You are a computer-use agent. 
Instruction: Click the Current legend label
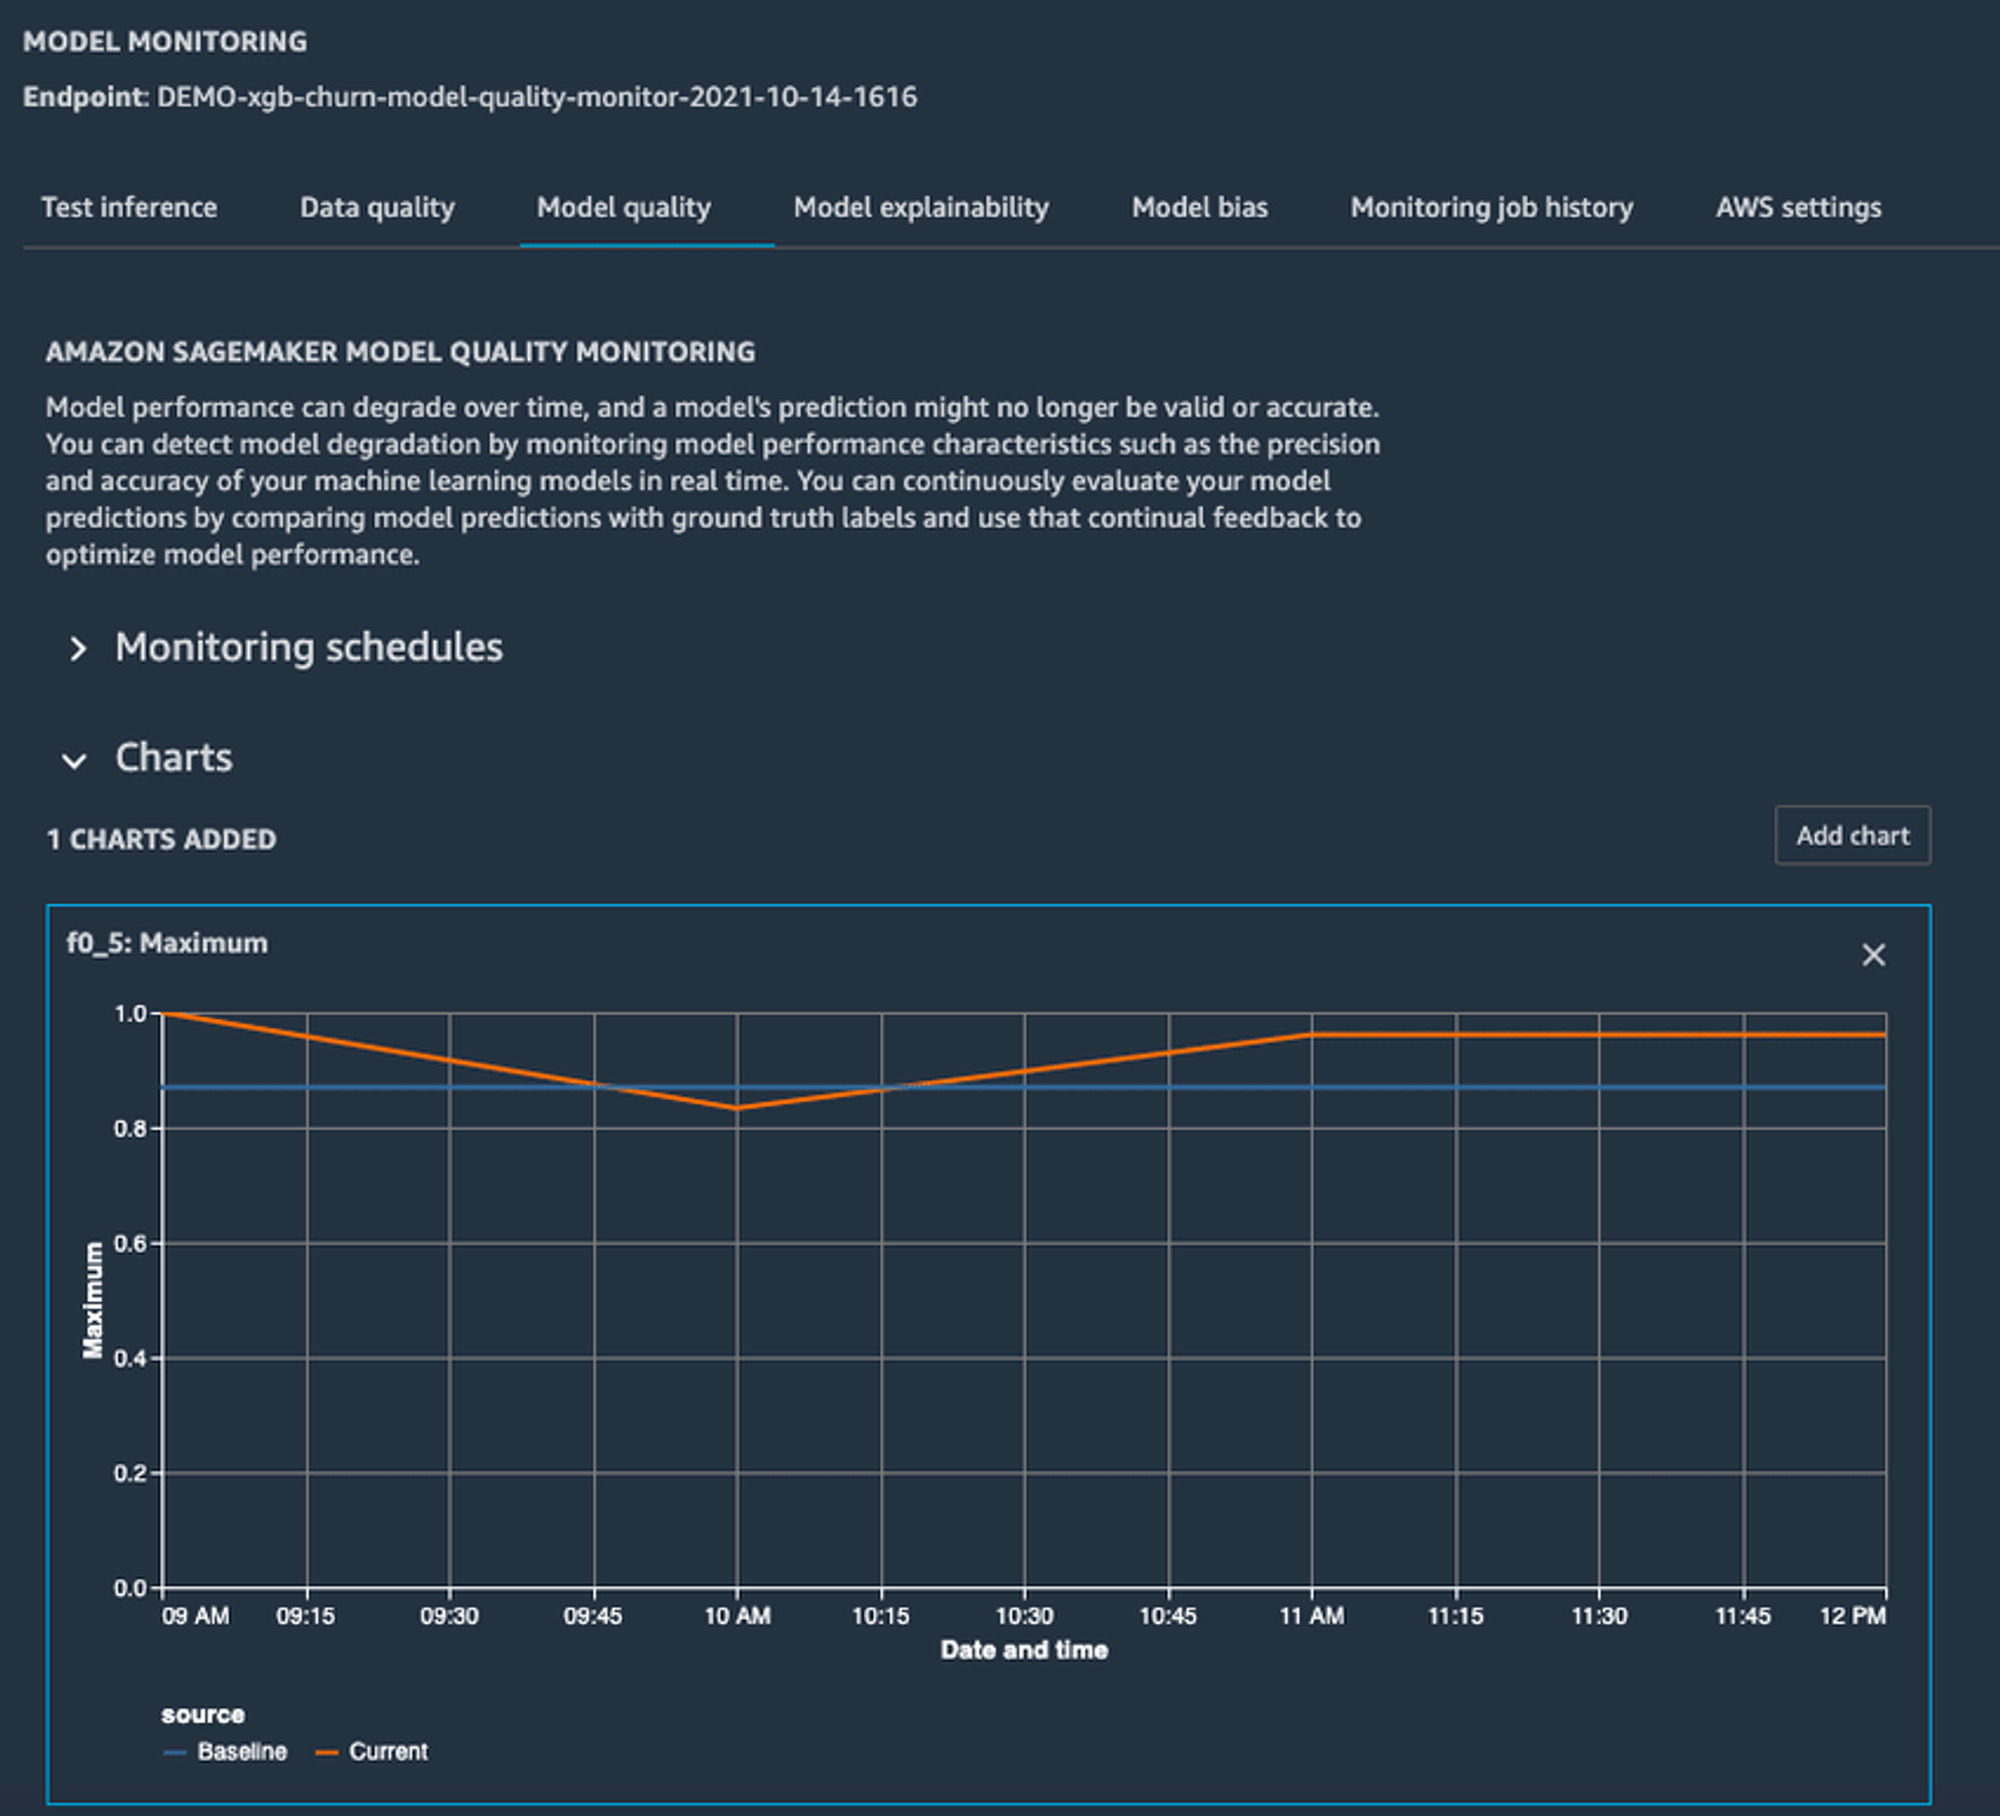388,1752
